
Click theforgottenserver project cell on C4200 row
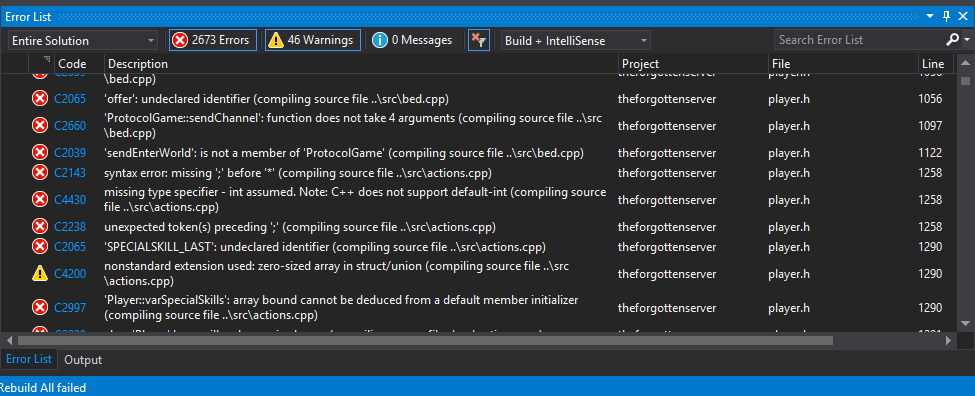coord(667,274)
